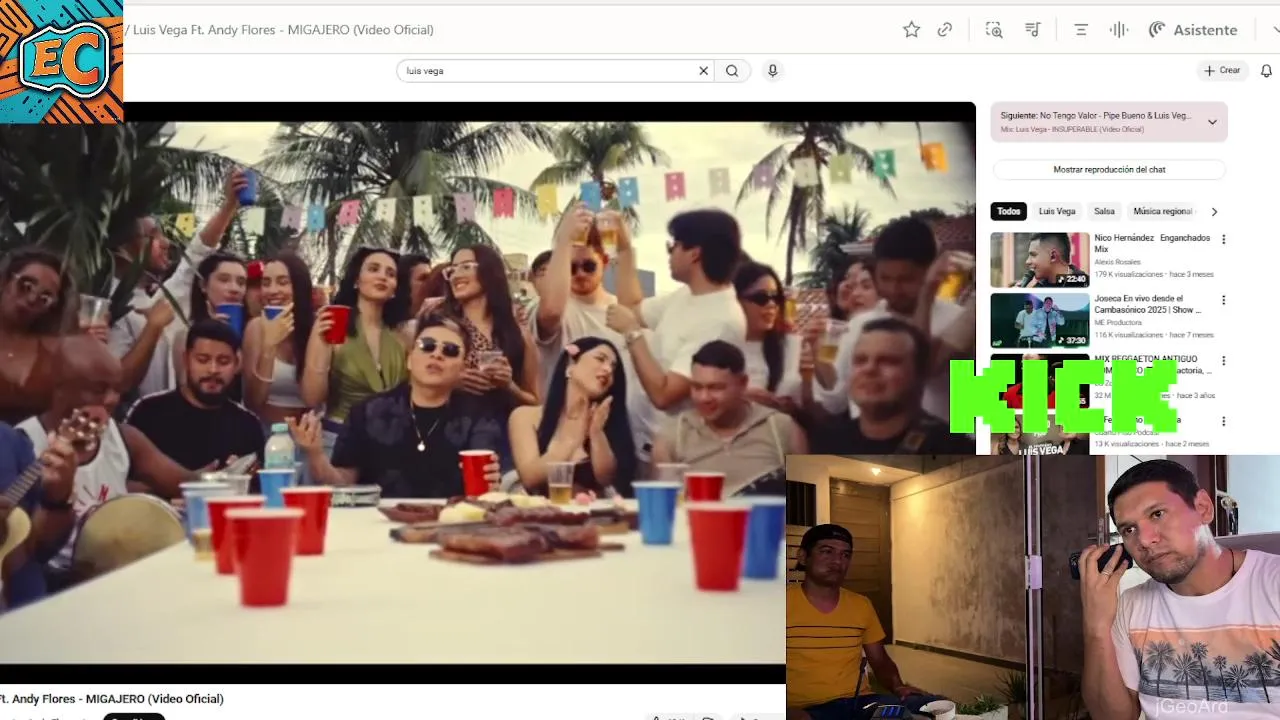Click '179 K visualizaciones · hace 3 meses'

coord(1154,274)
